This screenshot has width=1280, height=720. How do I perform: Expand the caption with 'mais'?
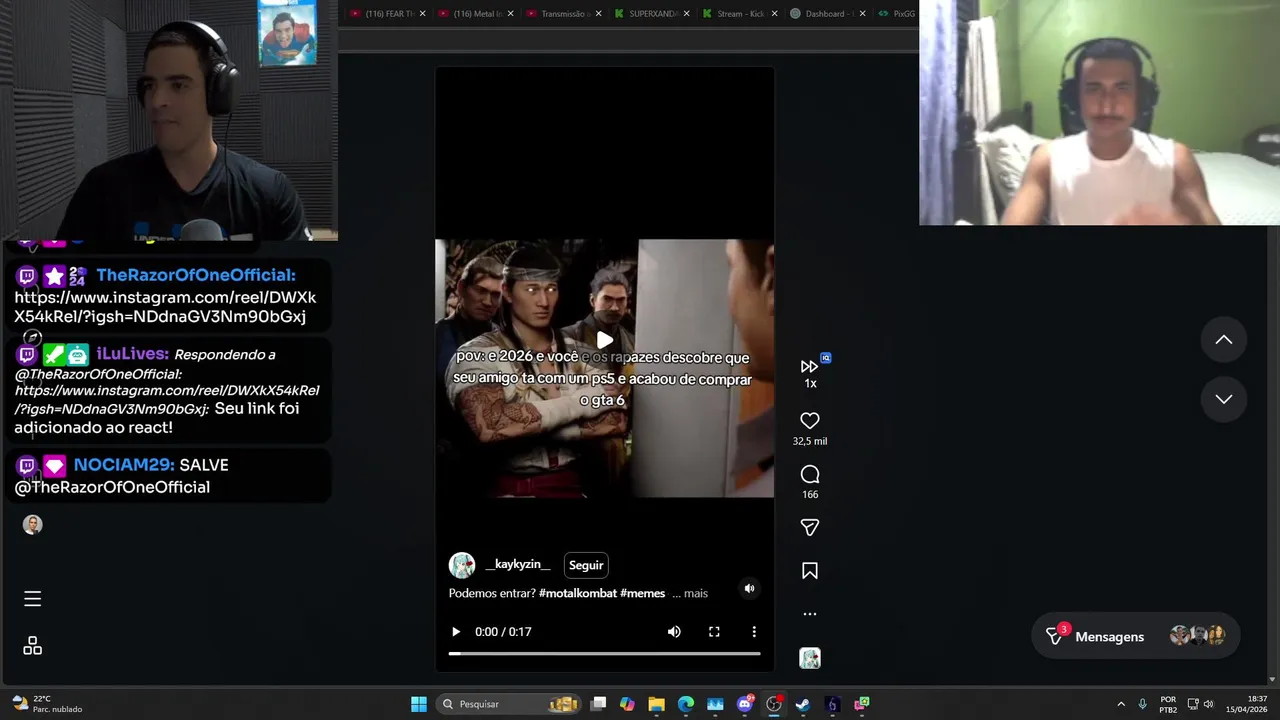coord(696,594)
